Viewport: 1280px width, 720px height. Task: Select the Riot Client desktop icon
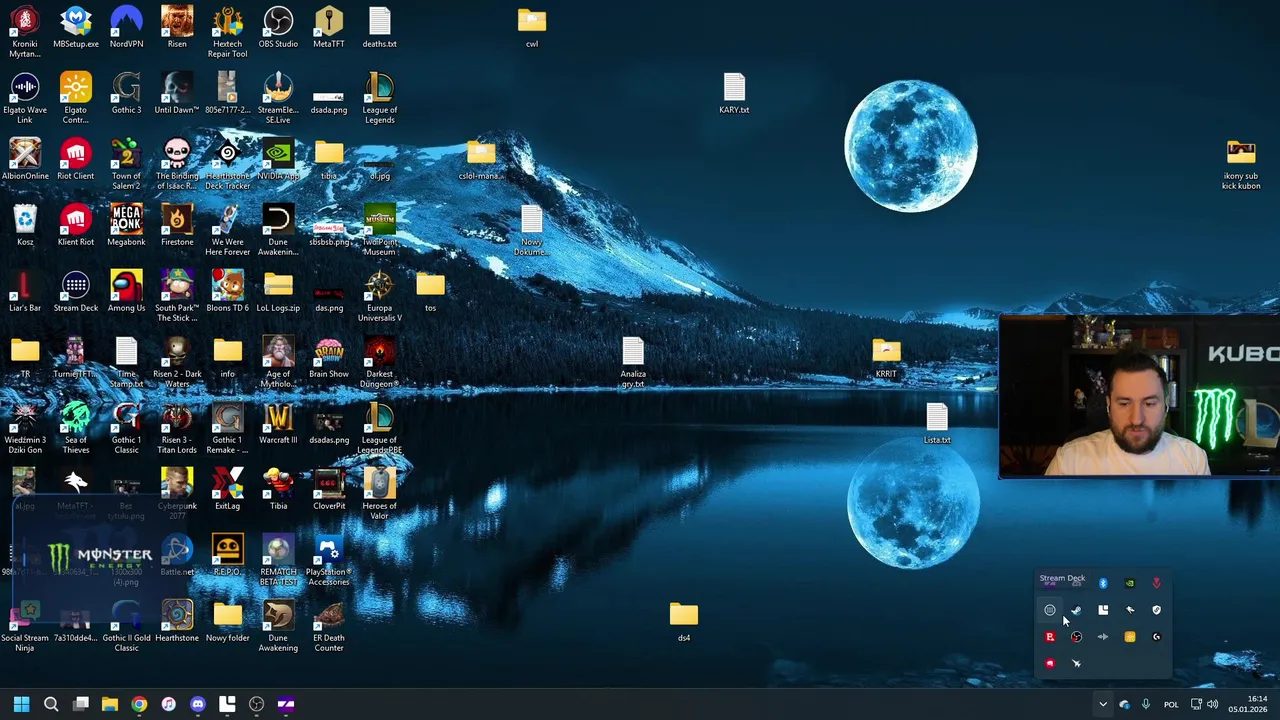point(76,159)
